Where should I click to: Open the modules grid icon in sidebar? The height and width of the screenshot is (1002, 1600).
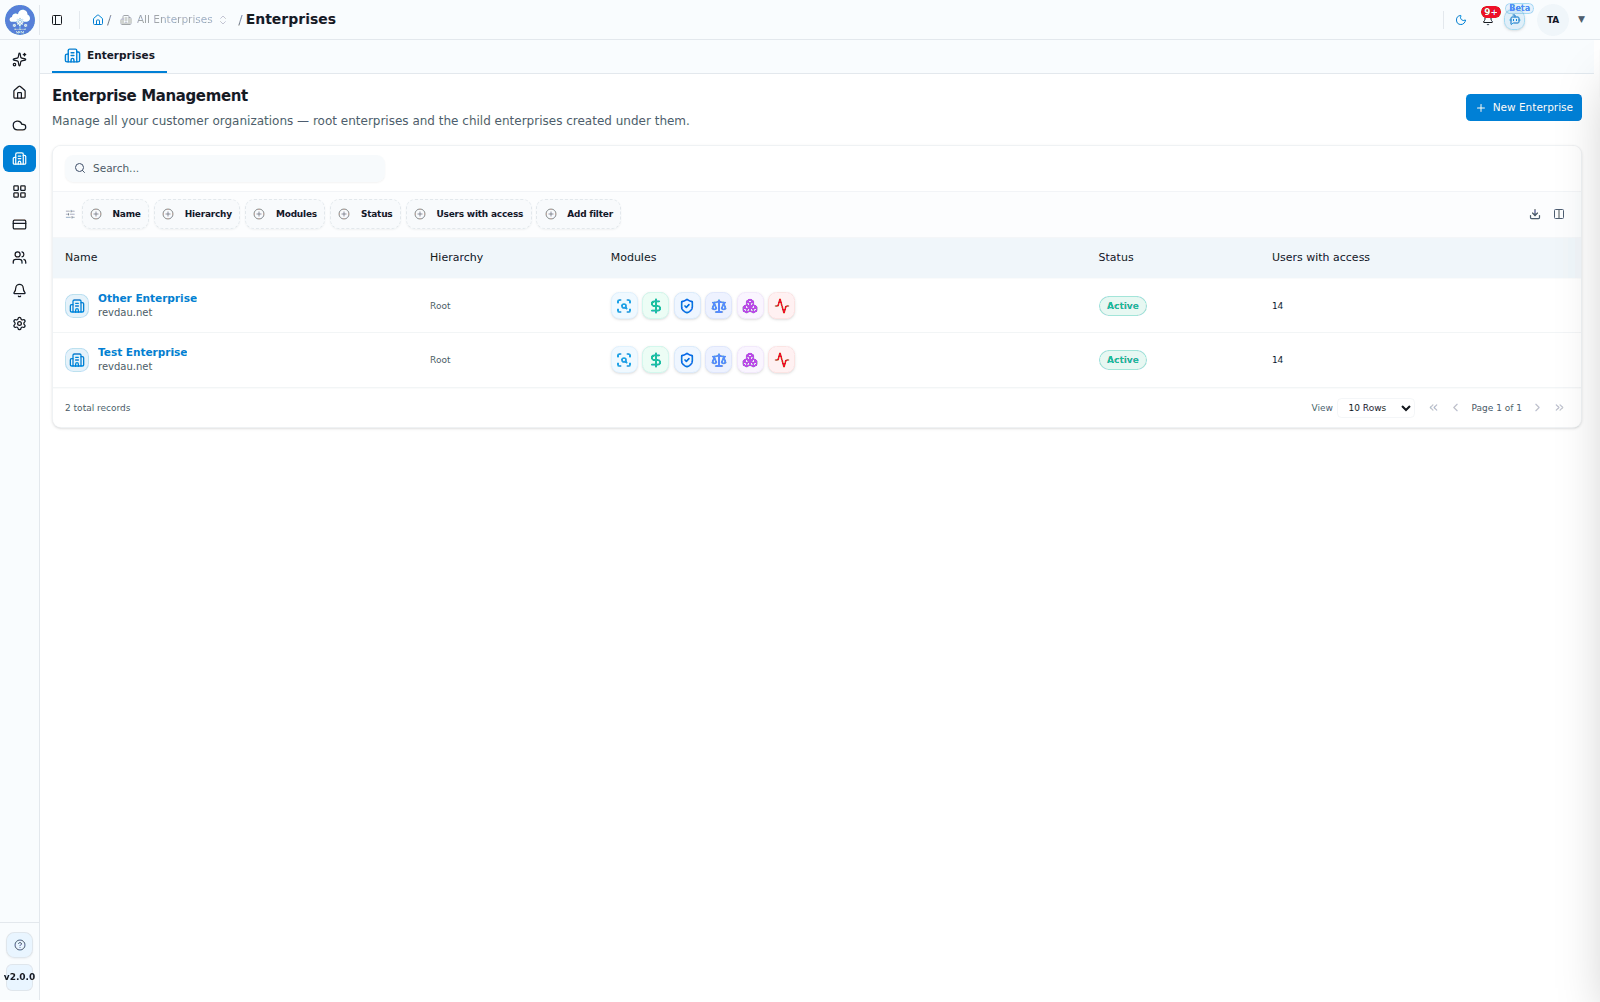(x=19, y=192)
